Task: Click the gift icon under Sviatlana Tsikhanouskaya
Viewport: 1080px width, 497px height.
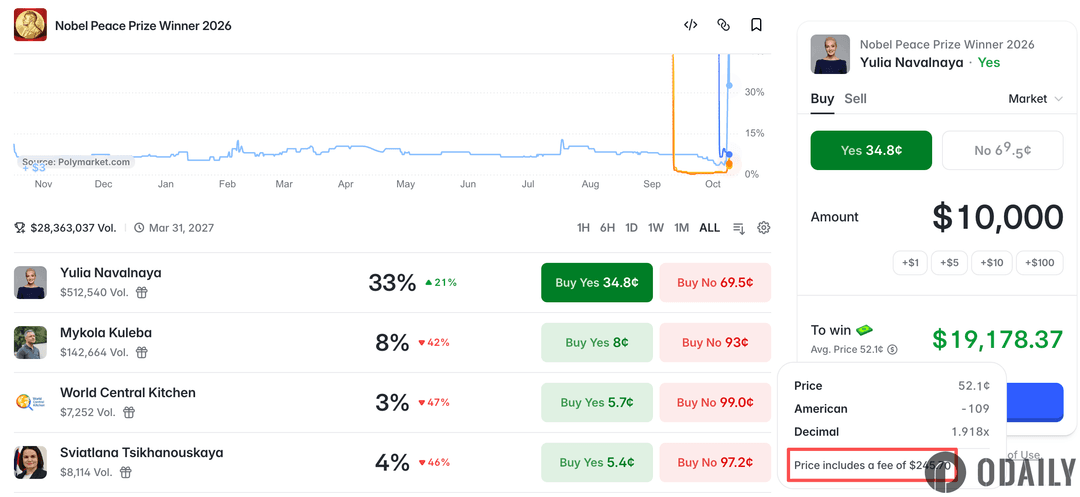Action: [x=125, y=472]
